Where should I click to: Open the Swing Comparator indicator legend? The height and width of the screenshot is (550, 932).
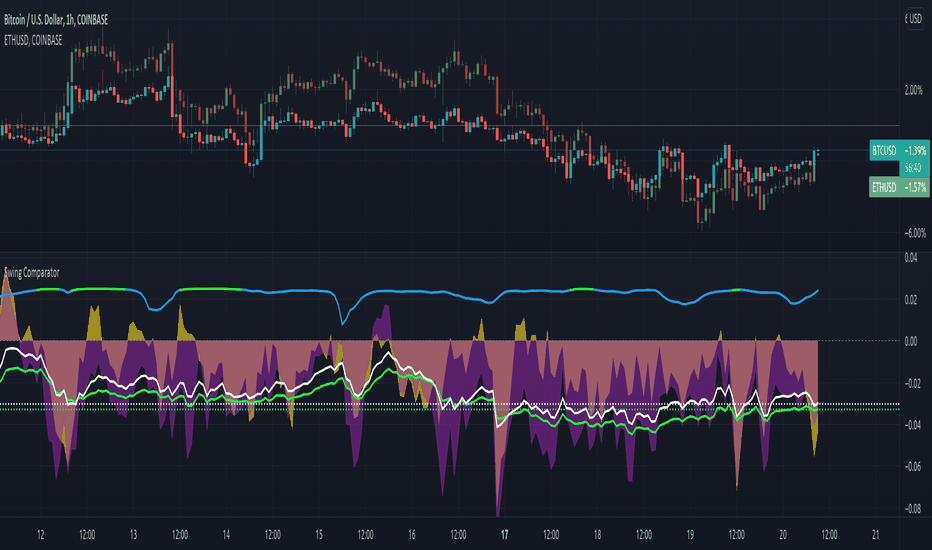32,273
